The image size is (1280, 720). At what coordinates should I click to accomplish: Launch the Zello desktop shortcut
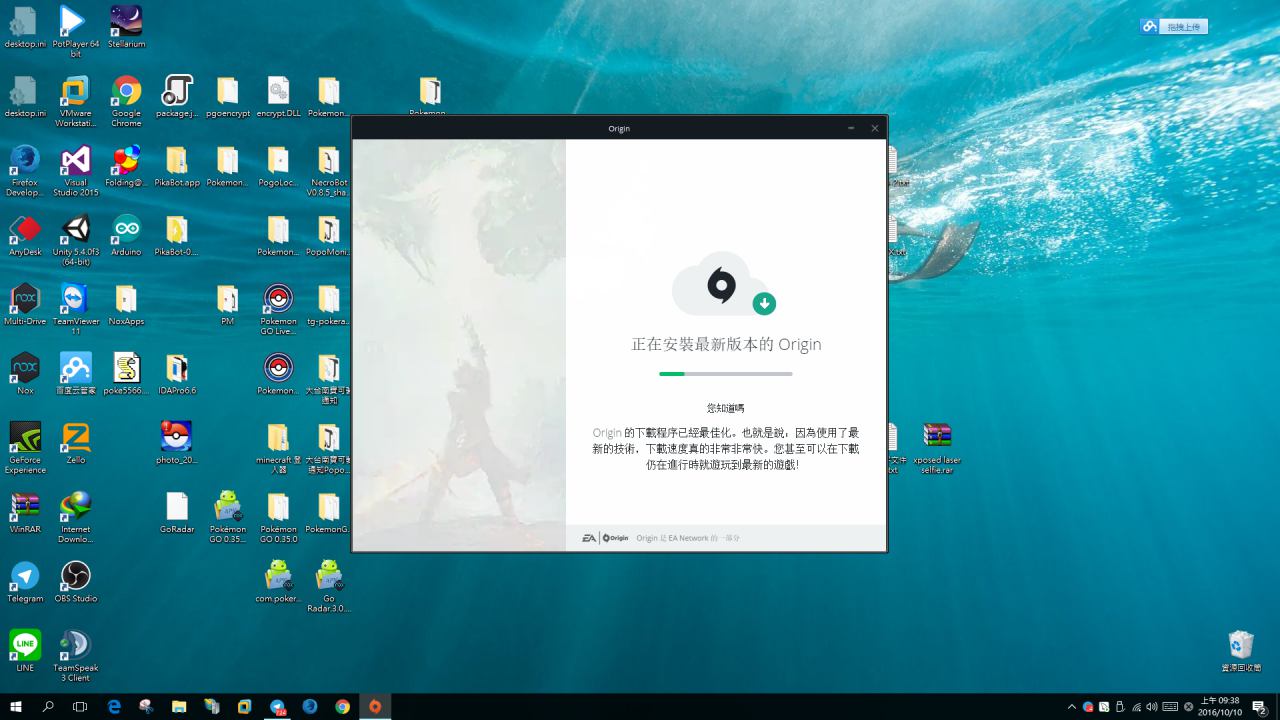(76, 442)
